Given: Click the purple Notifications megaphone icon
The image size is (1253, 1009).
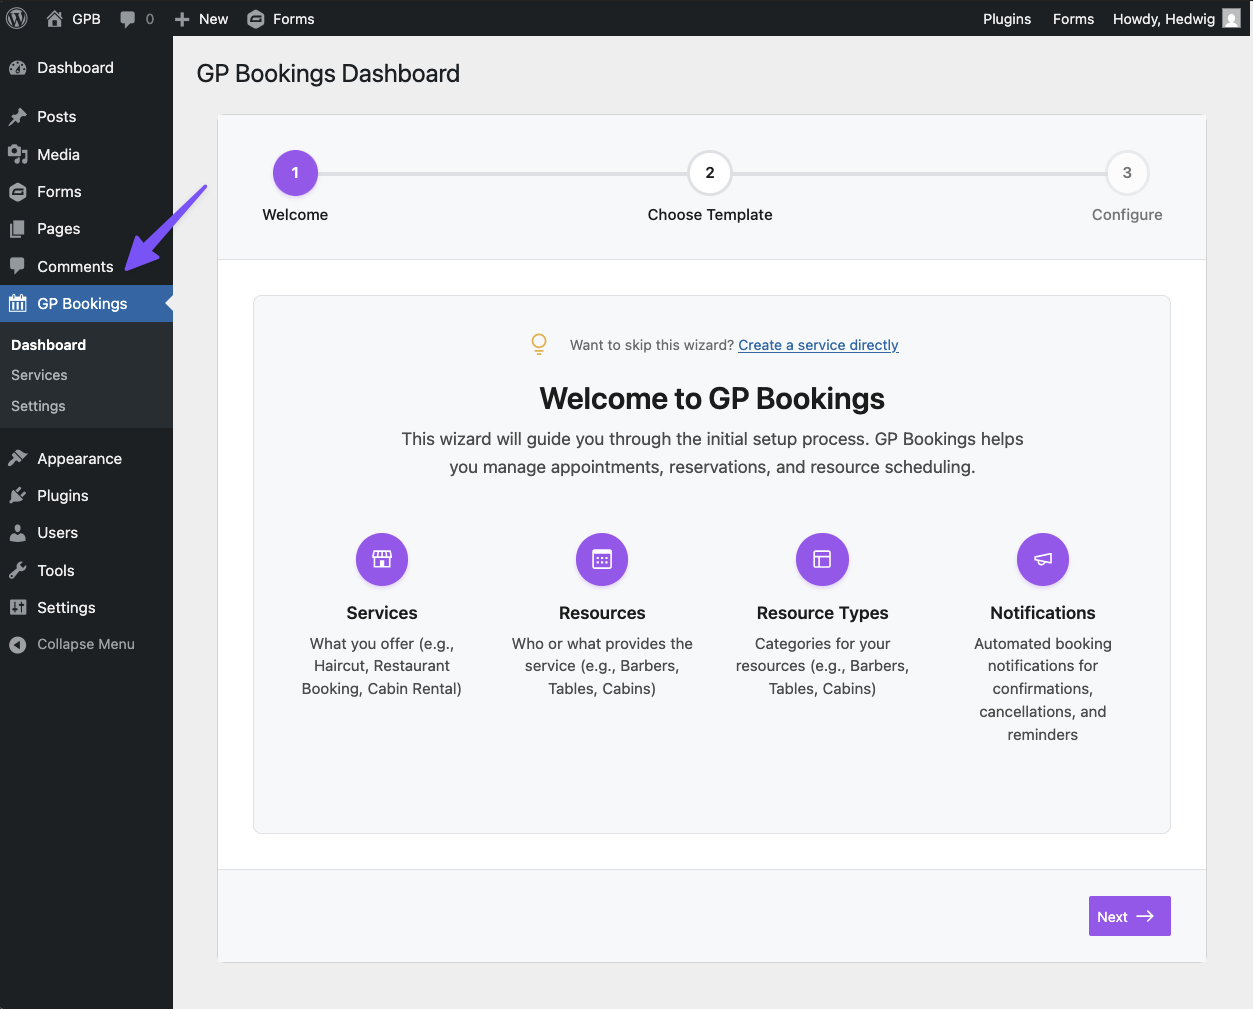Looking at the screenshot, I should pos(1043,559).
